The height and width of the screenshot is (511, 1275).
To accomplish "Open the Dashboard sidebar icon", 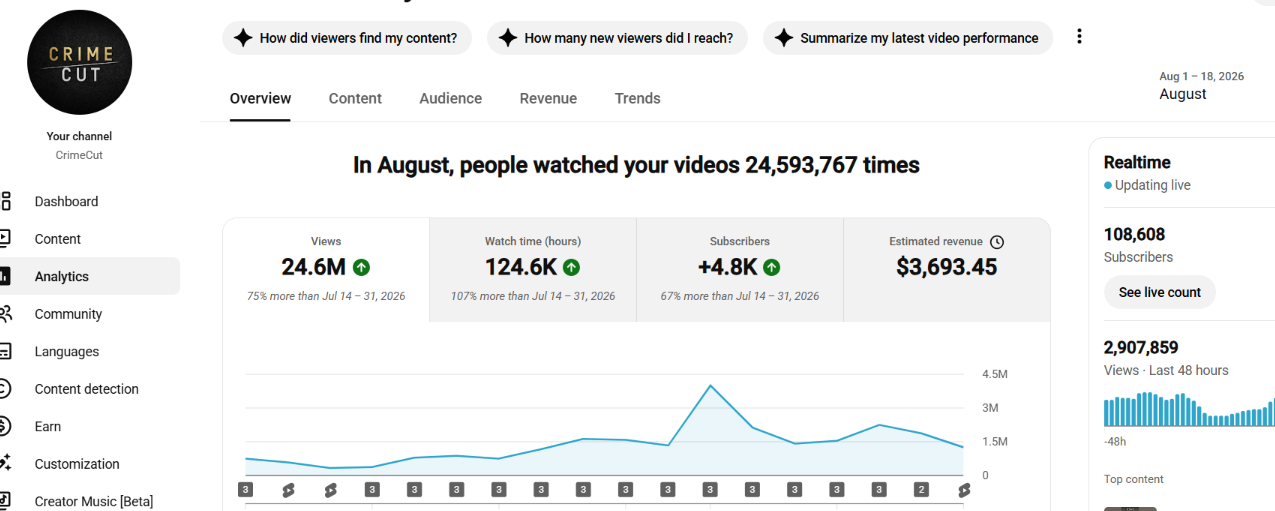I will pos(5,201).
